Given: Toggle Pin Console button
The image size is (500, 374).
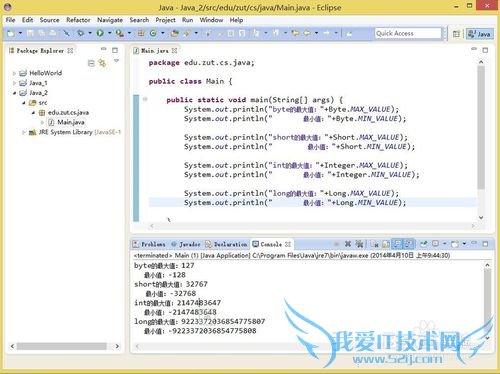Looking at the screenshot, I should point(423,244).
